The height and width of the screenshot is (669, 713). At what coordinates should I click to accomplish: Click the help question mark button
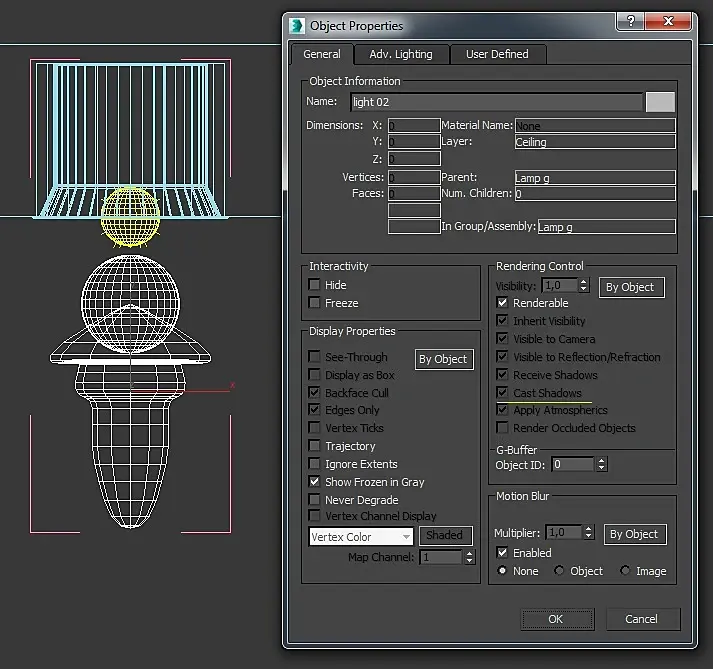630,21
